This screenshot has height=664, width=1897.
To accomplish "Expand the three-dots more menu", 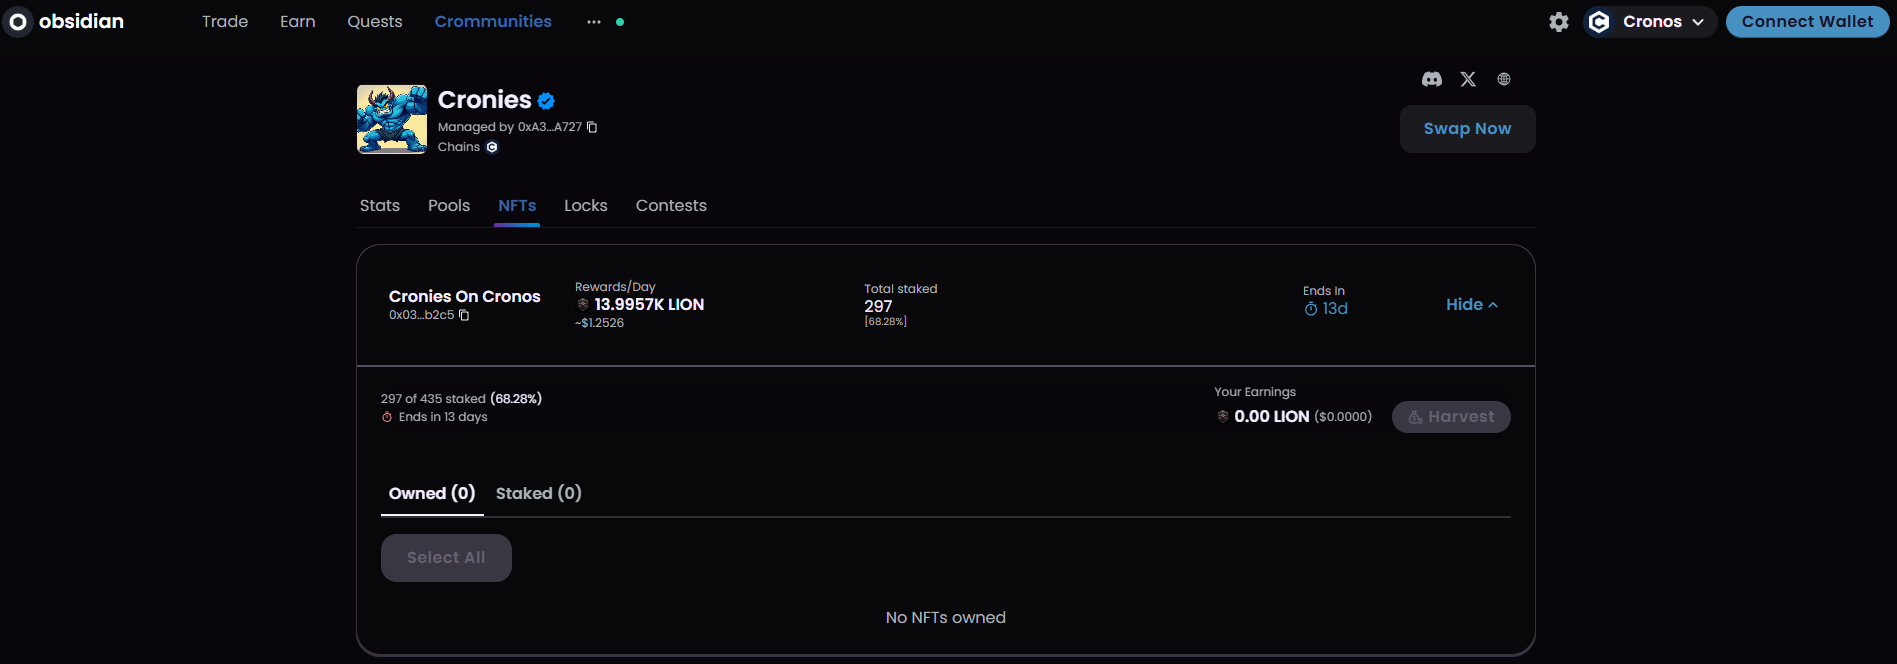I will tap(594, 22).
